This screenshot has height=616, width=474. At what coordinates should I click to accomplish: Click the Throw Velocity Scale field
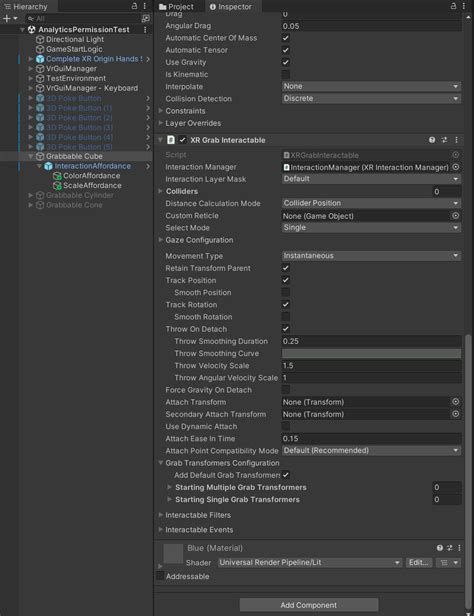[x=371, y=365]
